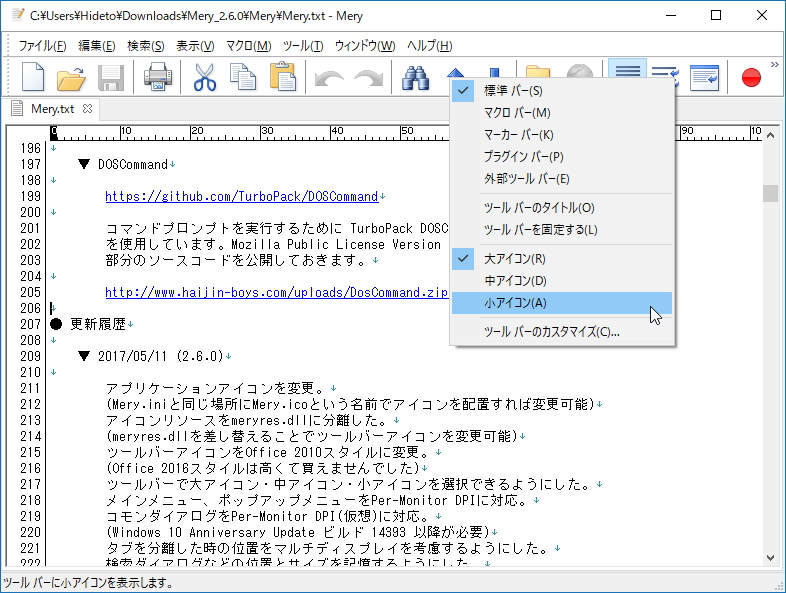Click the line 部分のソースコードを公開しておきます。
Viewport: 786px width, 593px height.
click(x=238, y=260)
